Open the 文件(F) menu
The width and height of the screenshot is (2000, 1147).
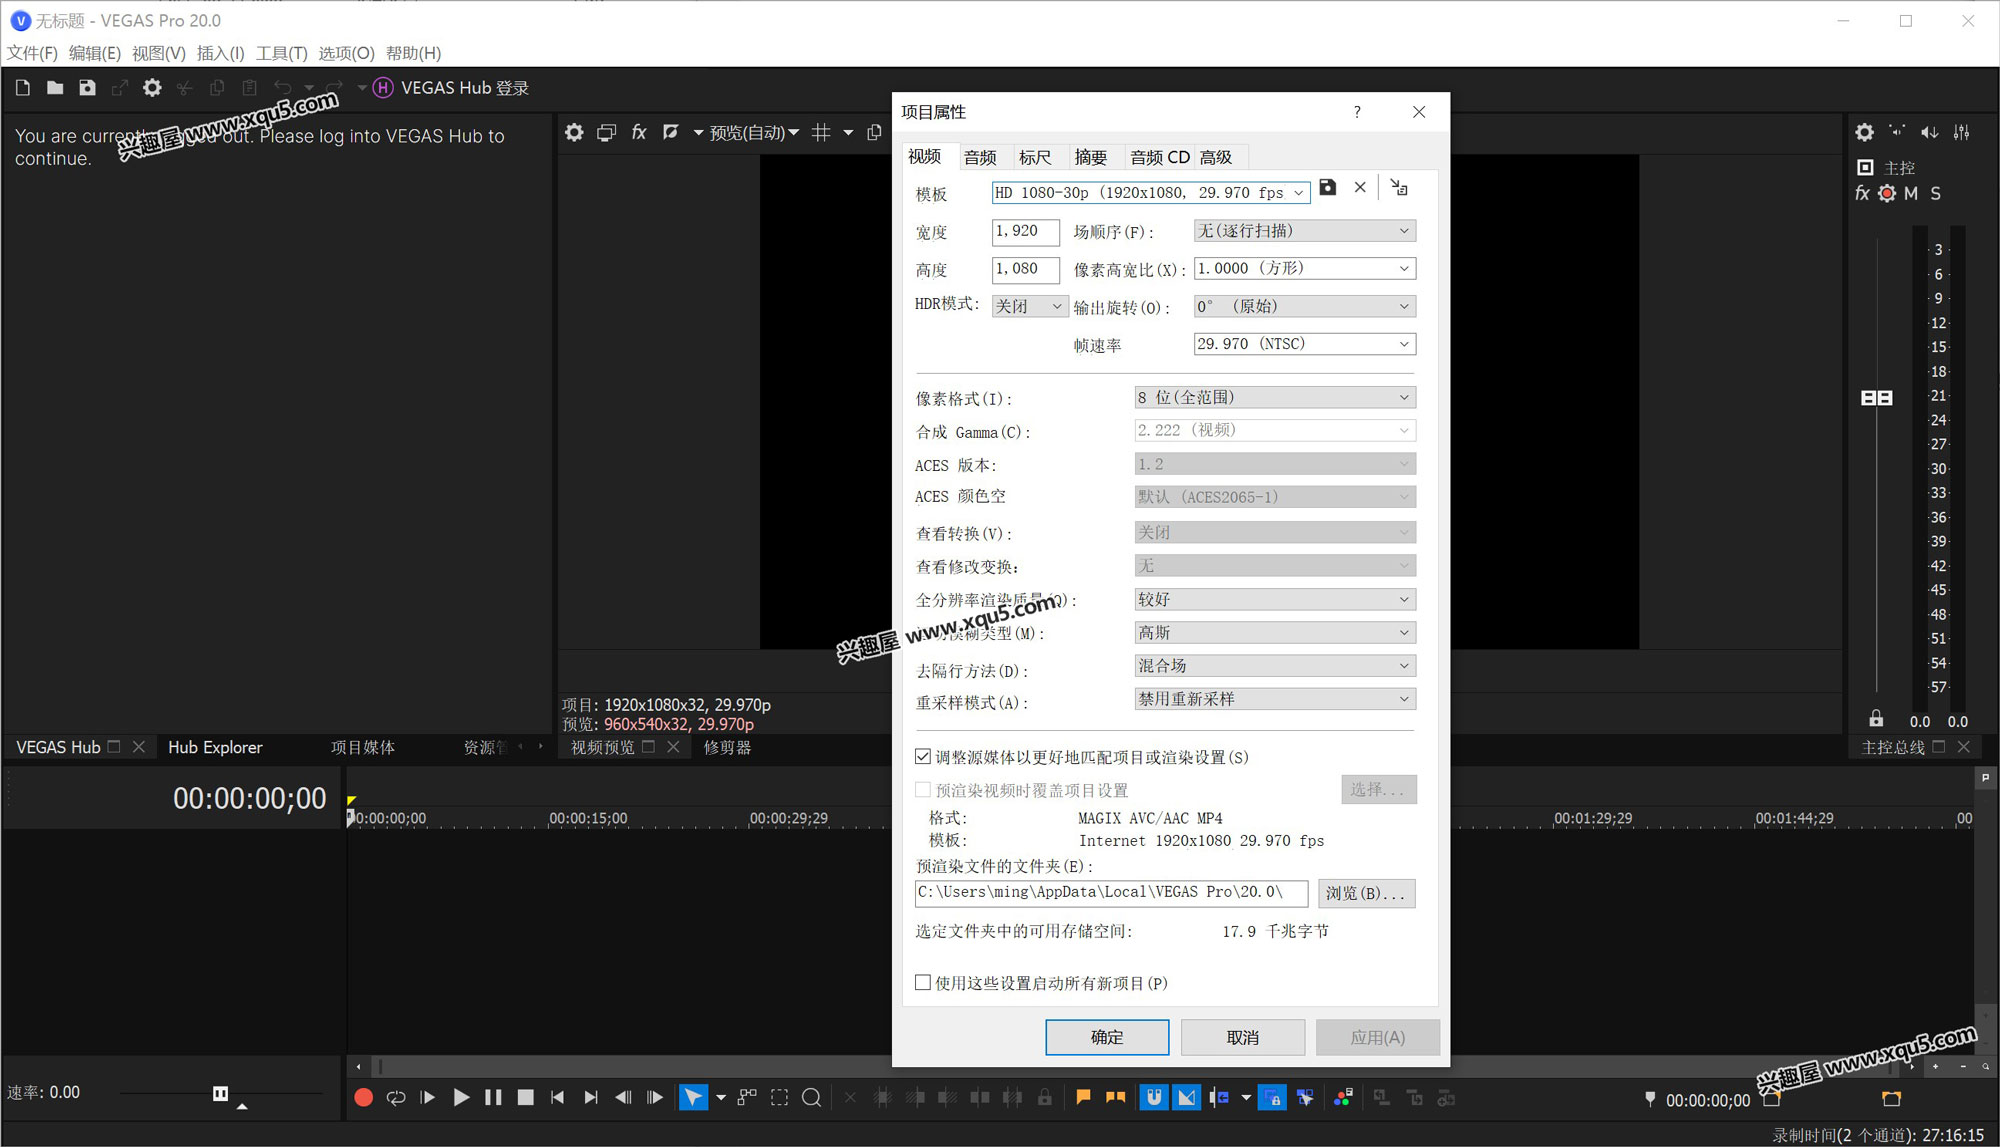click(32, 53)
